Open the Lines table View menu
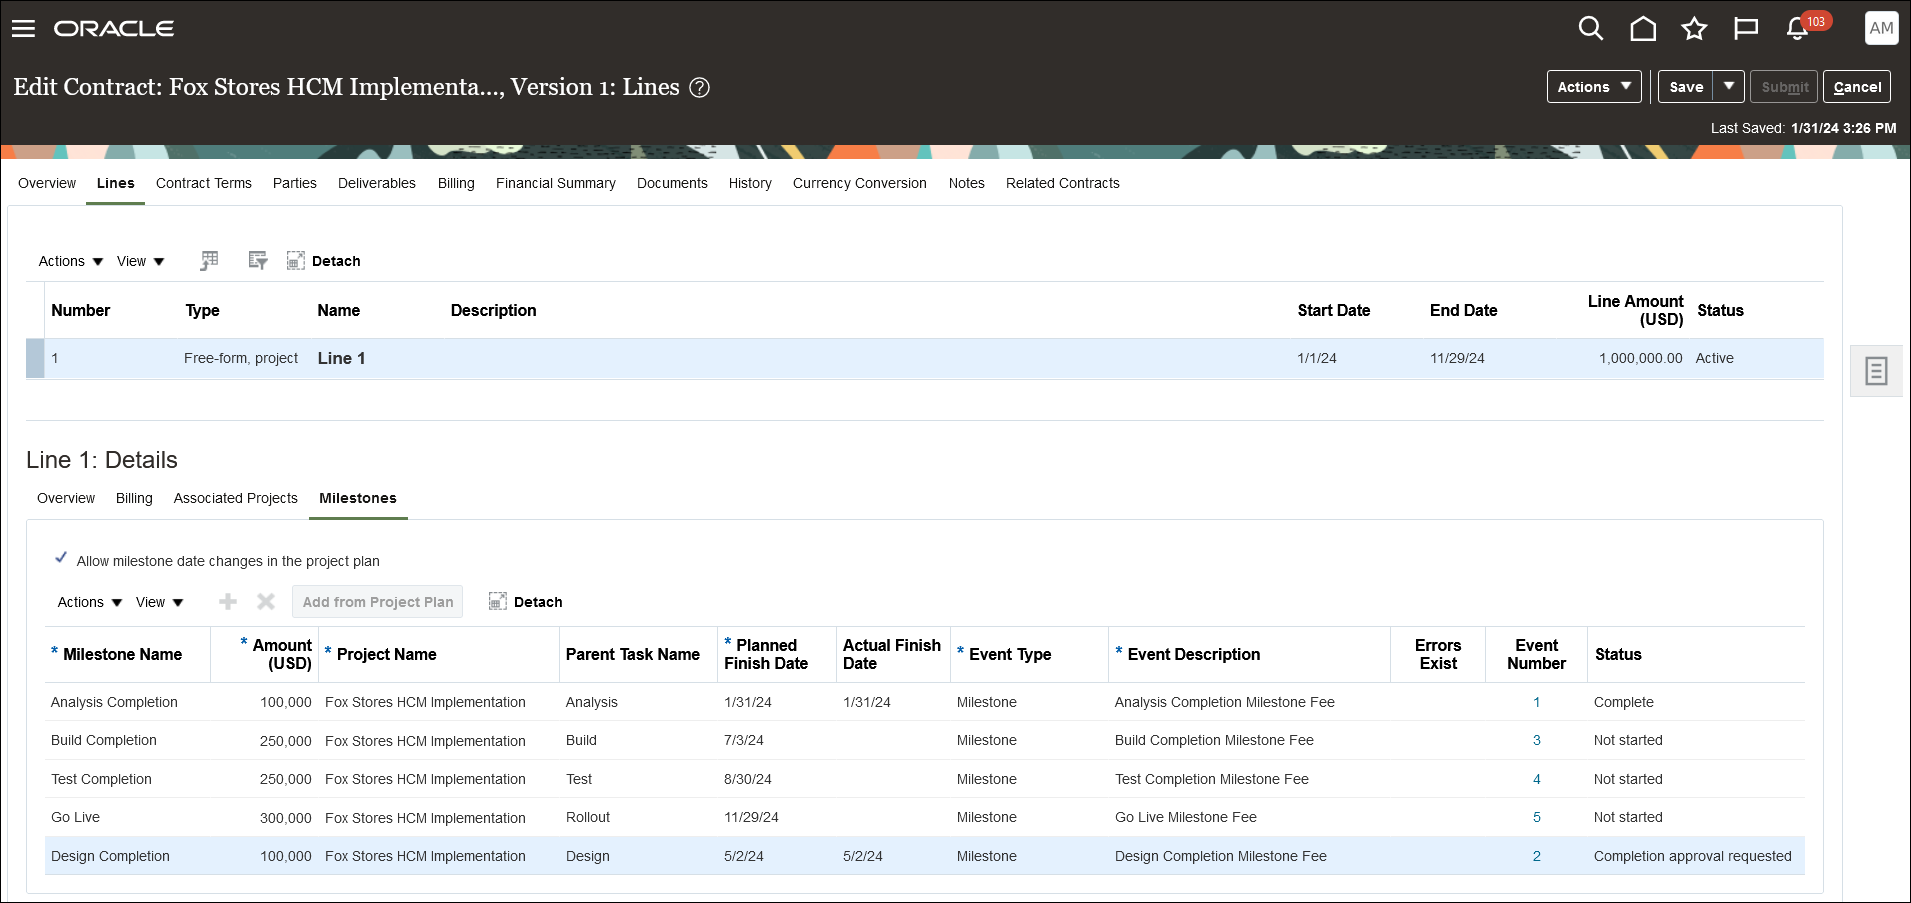Image resolution: width=1911 pixels, height=903 pixels. pos(140,261)
